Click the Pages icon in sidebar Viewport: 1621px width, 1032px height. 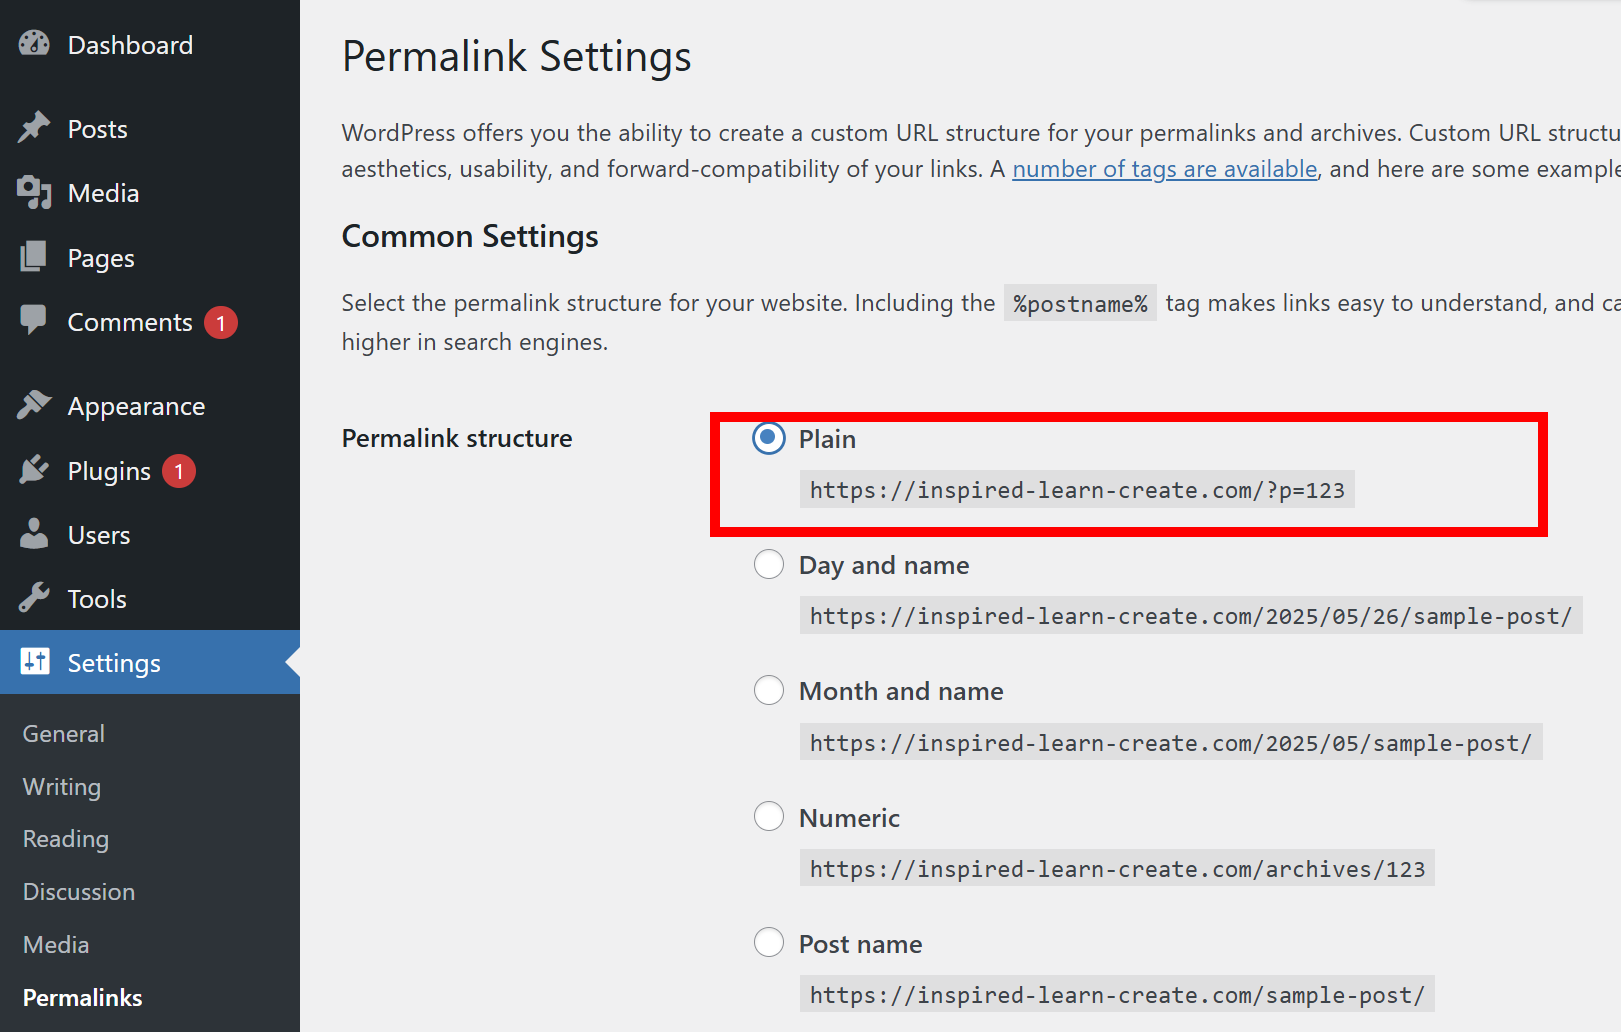pyautogui.click(x=34, y=257)
